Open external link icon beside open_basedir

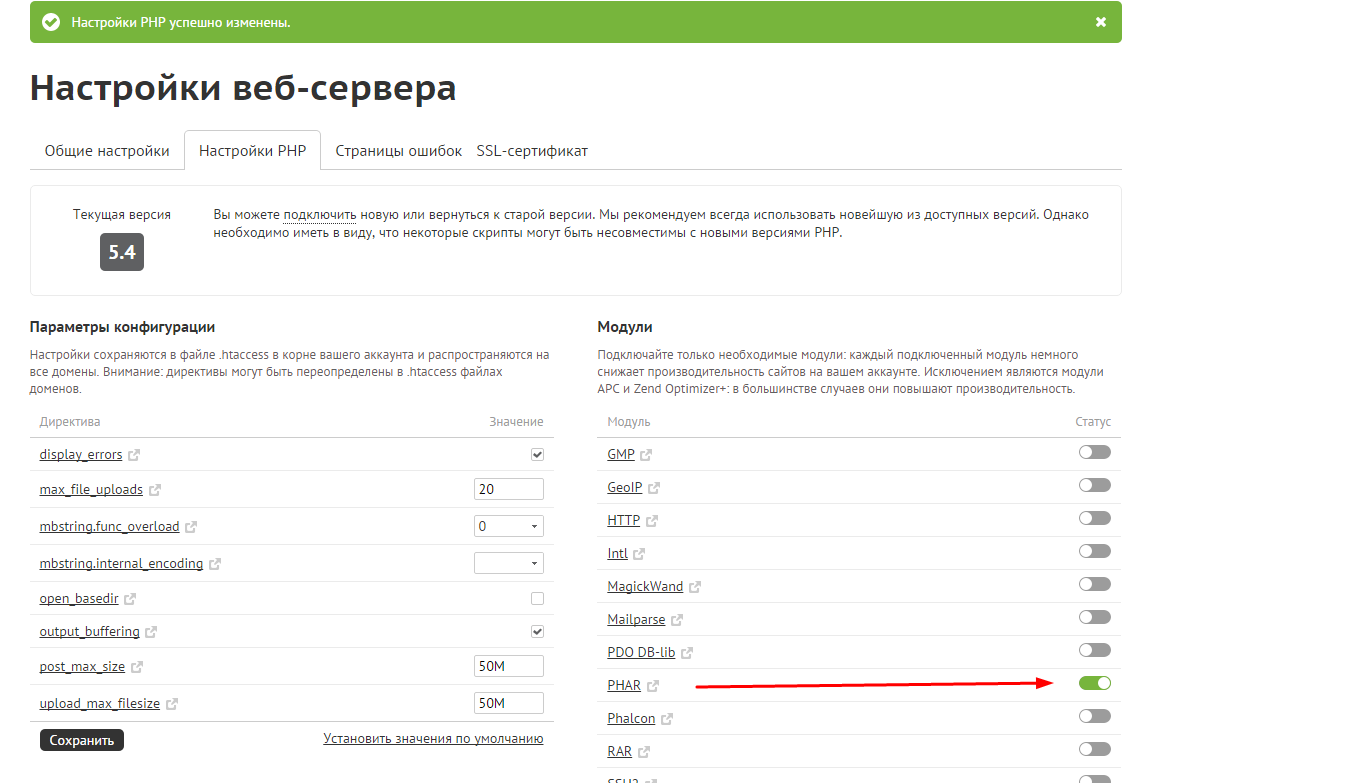pos(130,599)
